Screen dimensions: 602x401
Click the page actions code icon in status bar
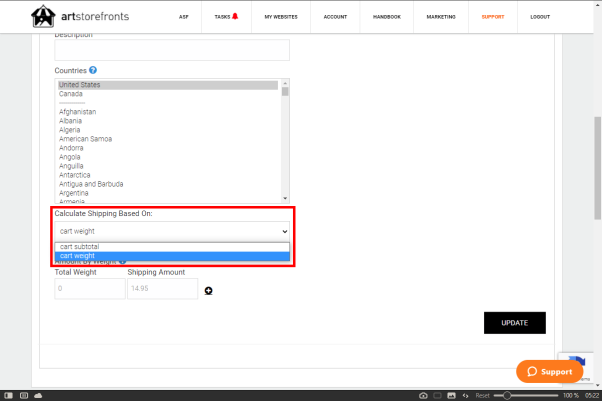pos(465,395)
